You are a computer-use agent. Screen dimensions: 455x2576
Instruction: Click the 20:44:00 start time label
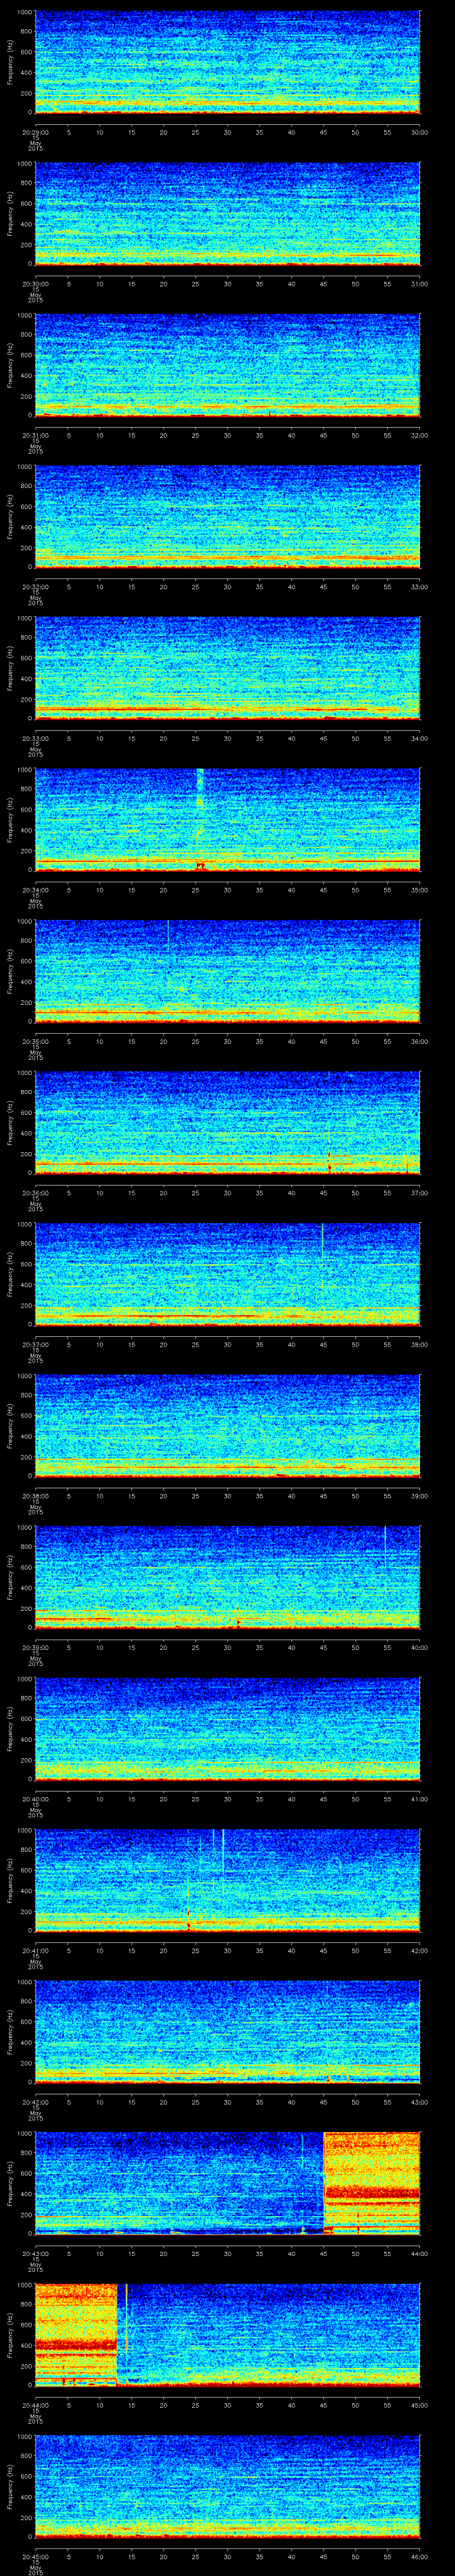pos(36,2405)
